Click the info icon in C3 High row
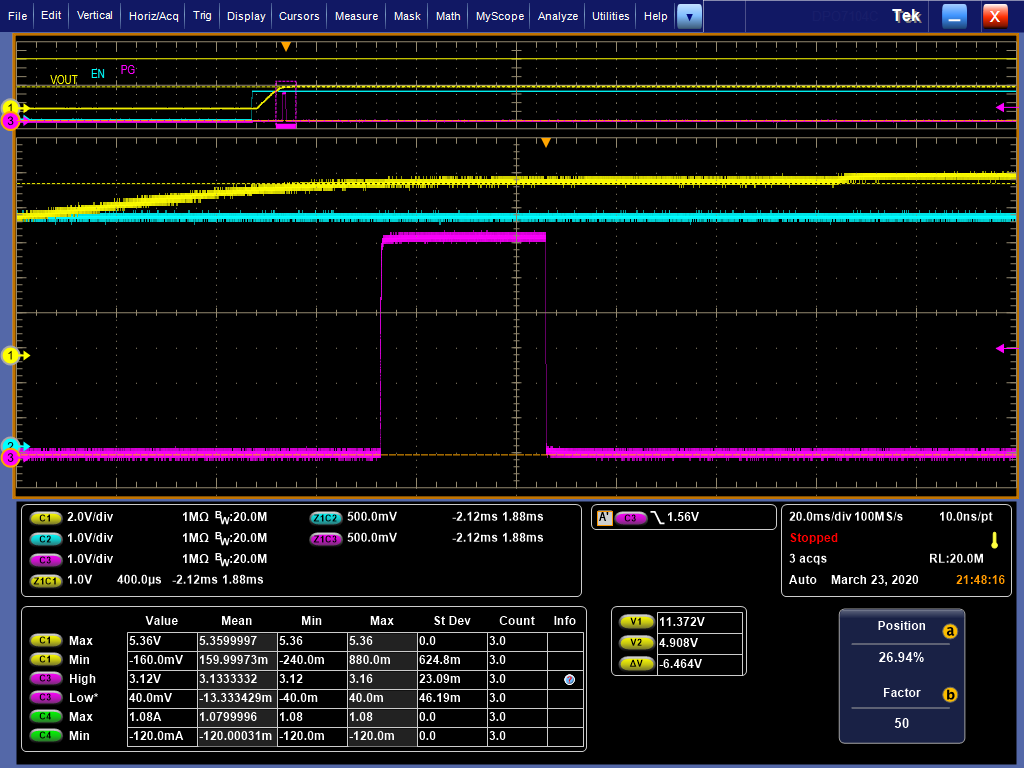This screenshot has height=768, width=1024. 569,679
